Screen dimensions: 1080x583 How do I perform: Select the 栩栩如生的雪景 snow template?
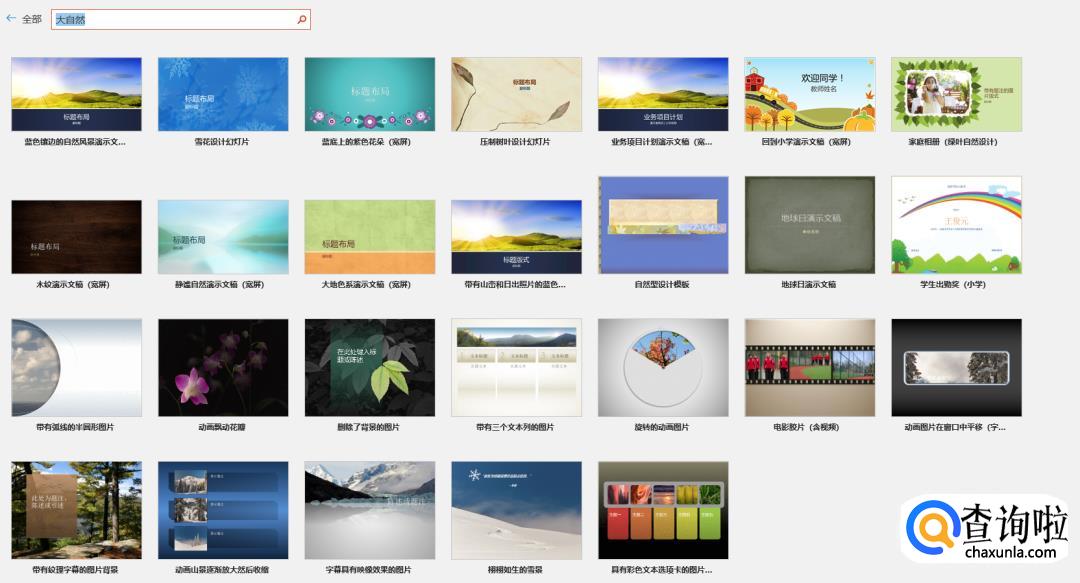(517, 510)
